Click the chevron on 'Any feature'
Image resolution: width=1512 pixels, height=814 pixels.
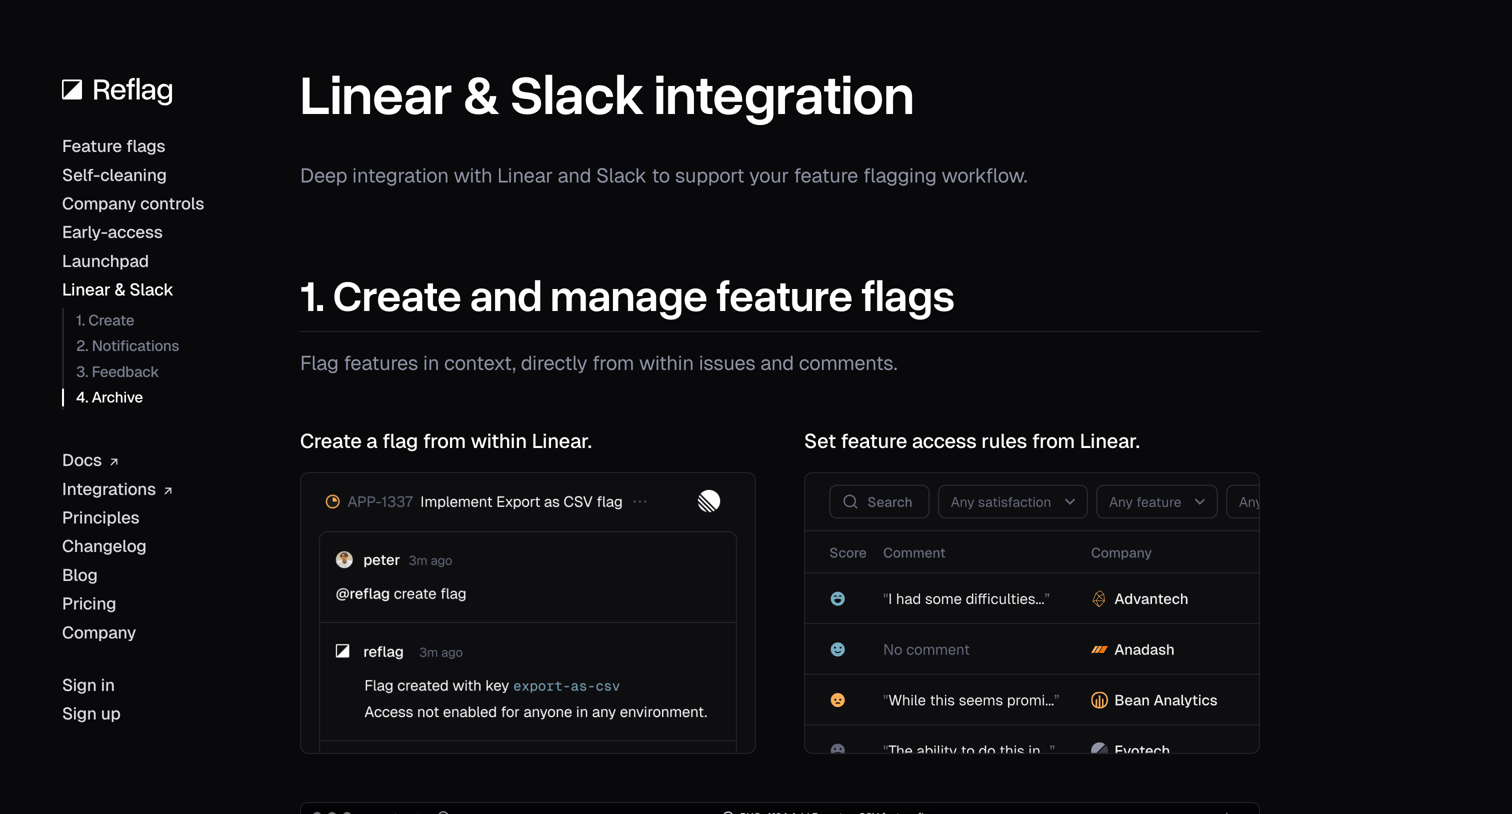pos(1200,502)
